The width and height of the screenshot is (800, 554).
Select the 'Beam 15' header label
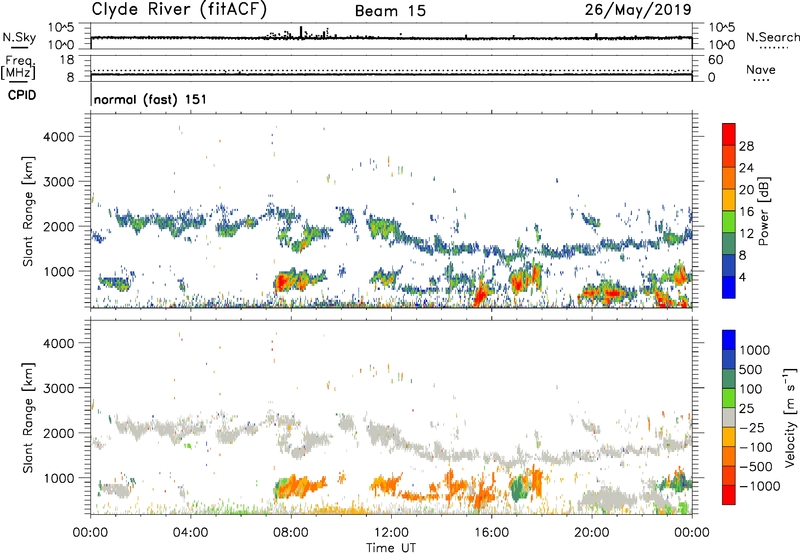coord(390,11)
